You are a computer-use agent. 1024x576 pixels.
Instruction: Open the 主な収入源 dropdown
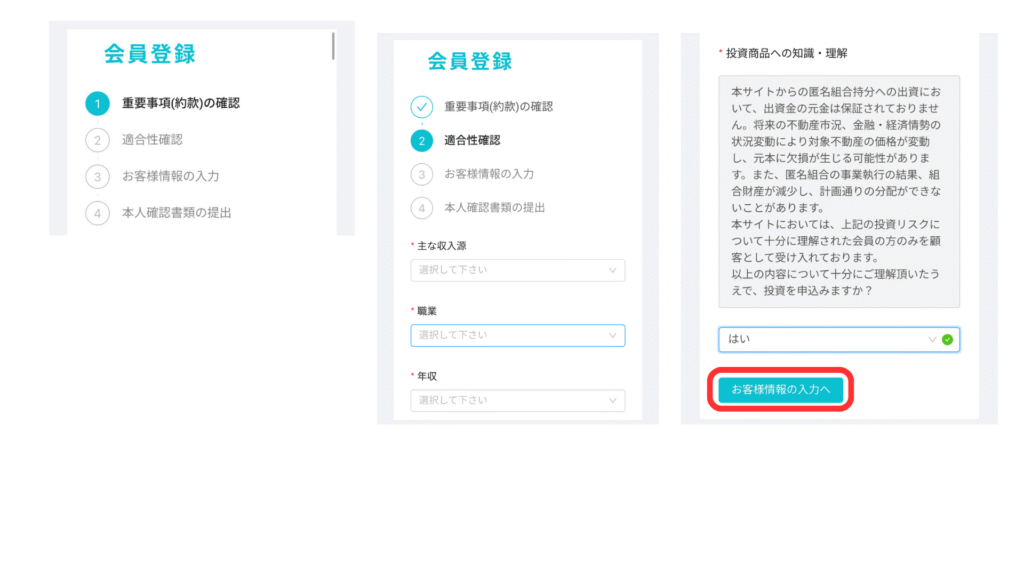pos(518,270)
